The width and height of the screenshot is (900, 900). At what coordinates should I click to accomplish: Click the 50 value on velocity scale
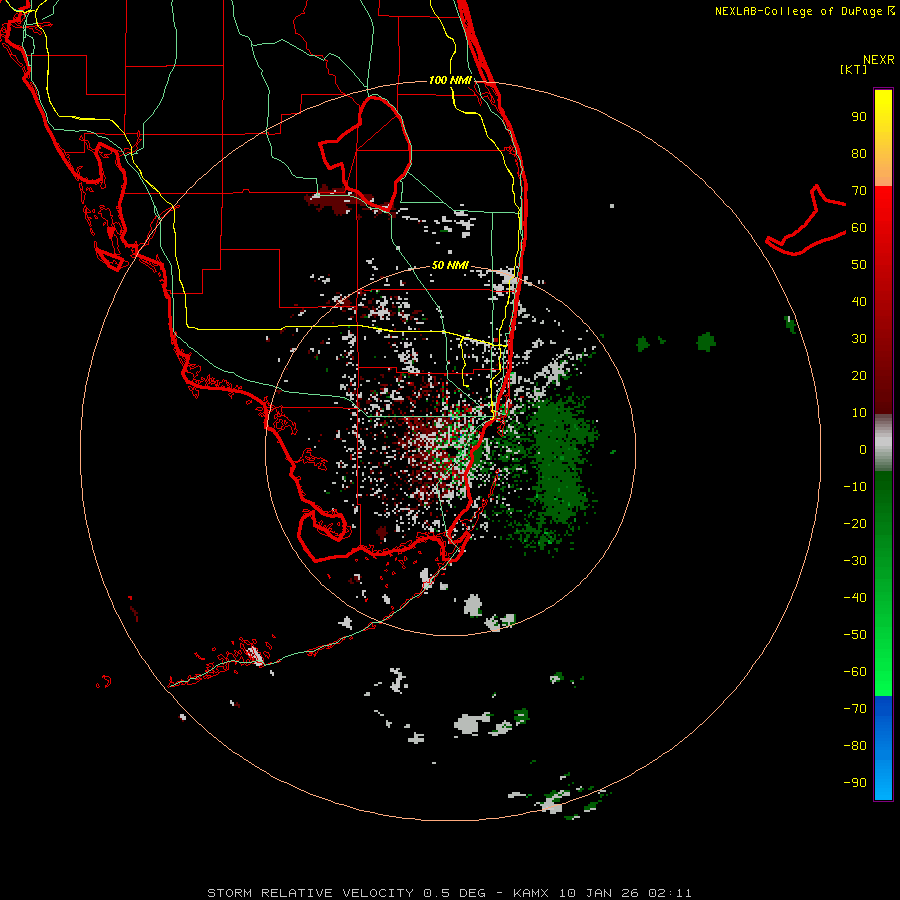(x=859, y=265)
